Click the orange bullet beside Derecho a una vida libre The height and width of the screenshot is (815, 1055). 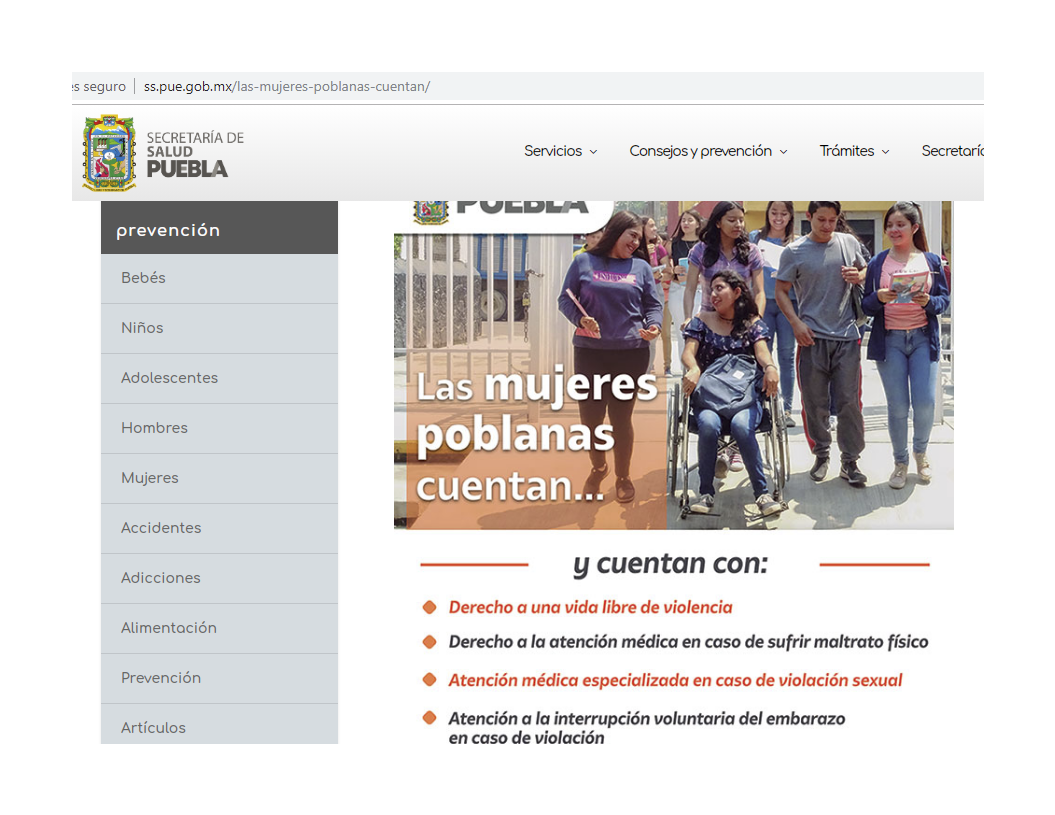point(430,607)
